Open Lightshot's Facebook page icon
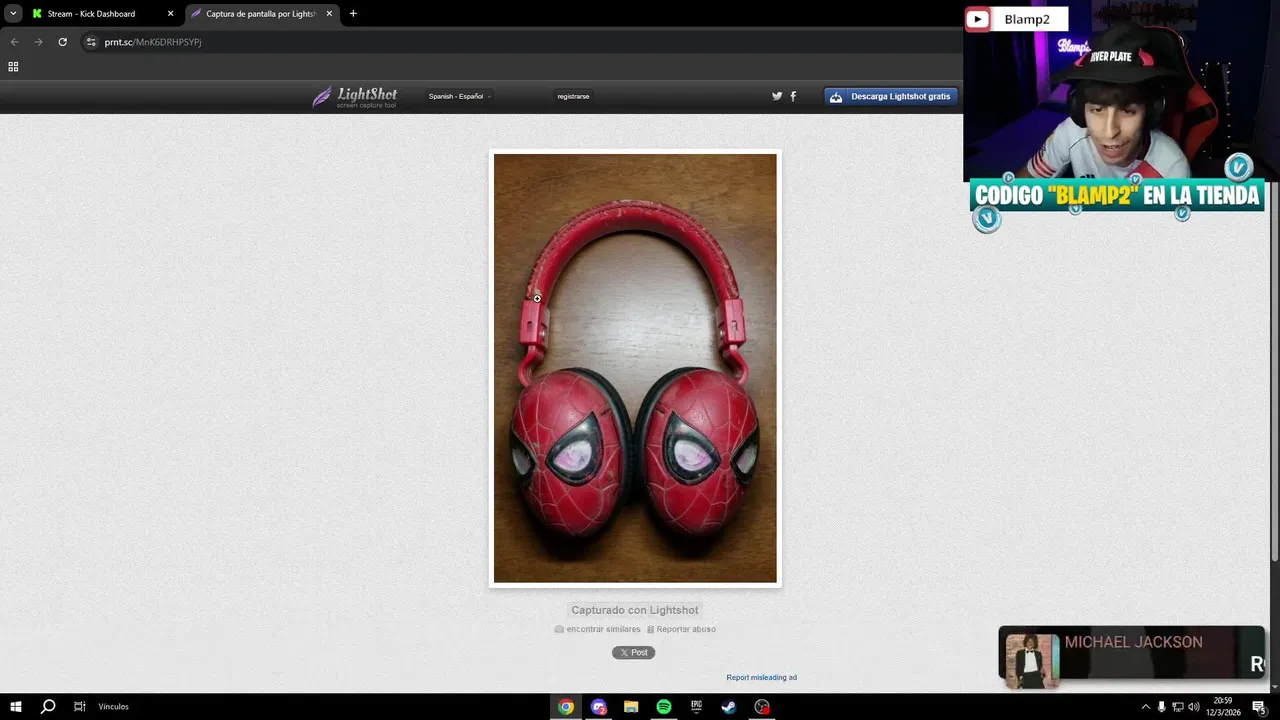This screenshot has height=720, width=1280. point(793,96)
